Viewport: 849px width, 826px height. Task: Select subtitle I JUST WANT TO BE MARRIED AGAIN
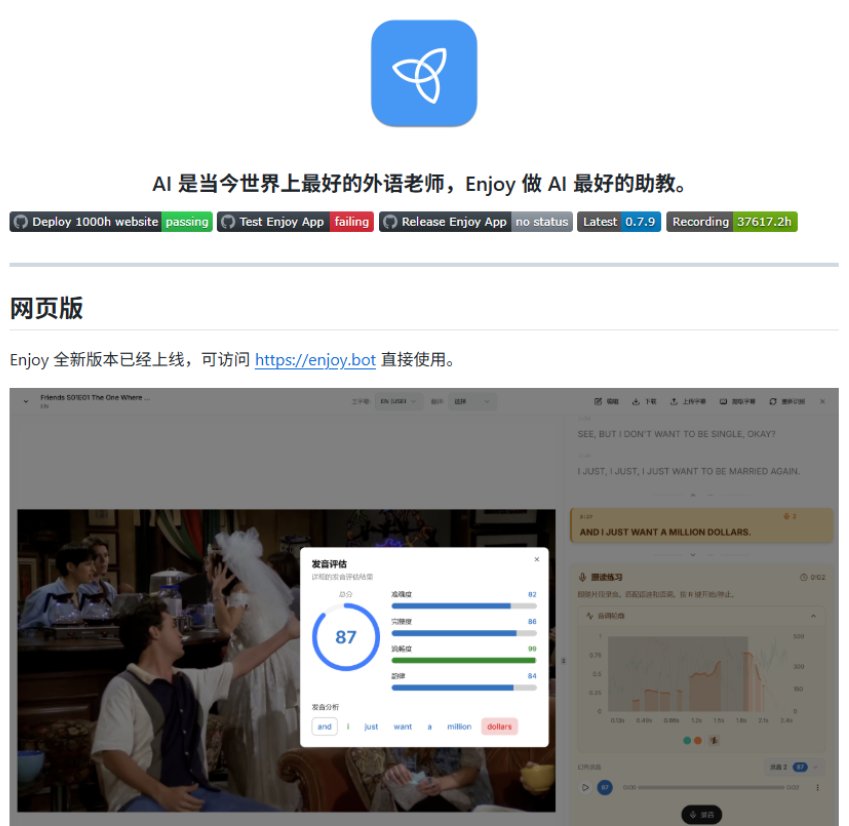(x=688, y=471)
